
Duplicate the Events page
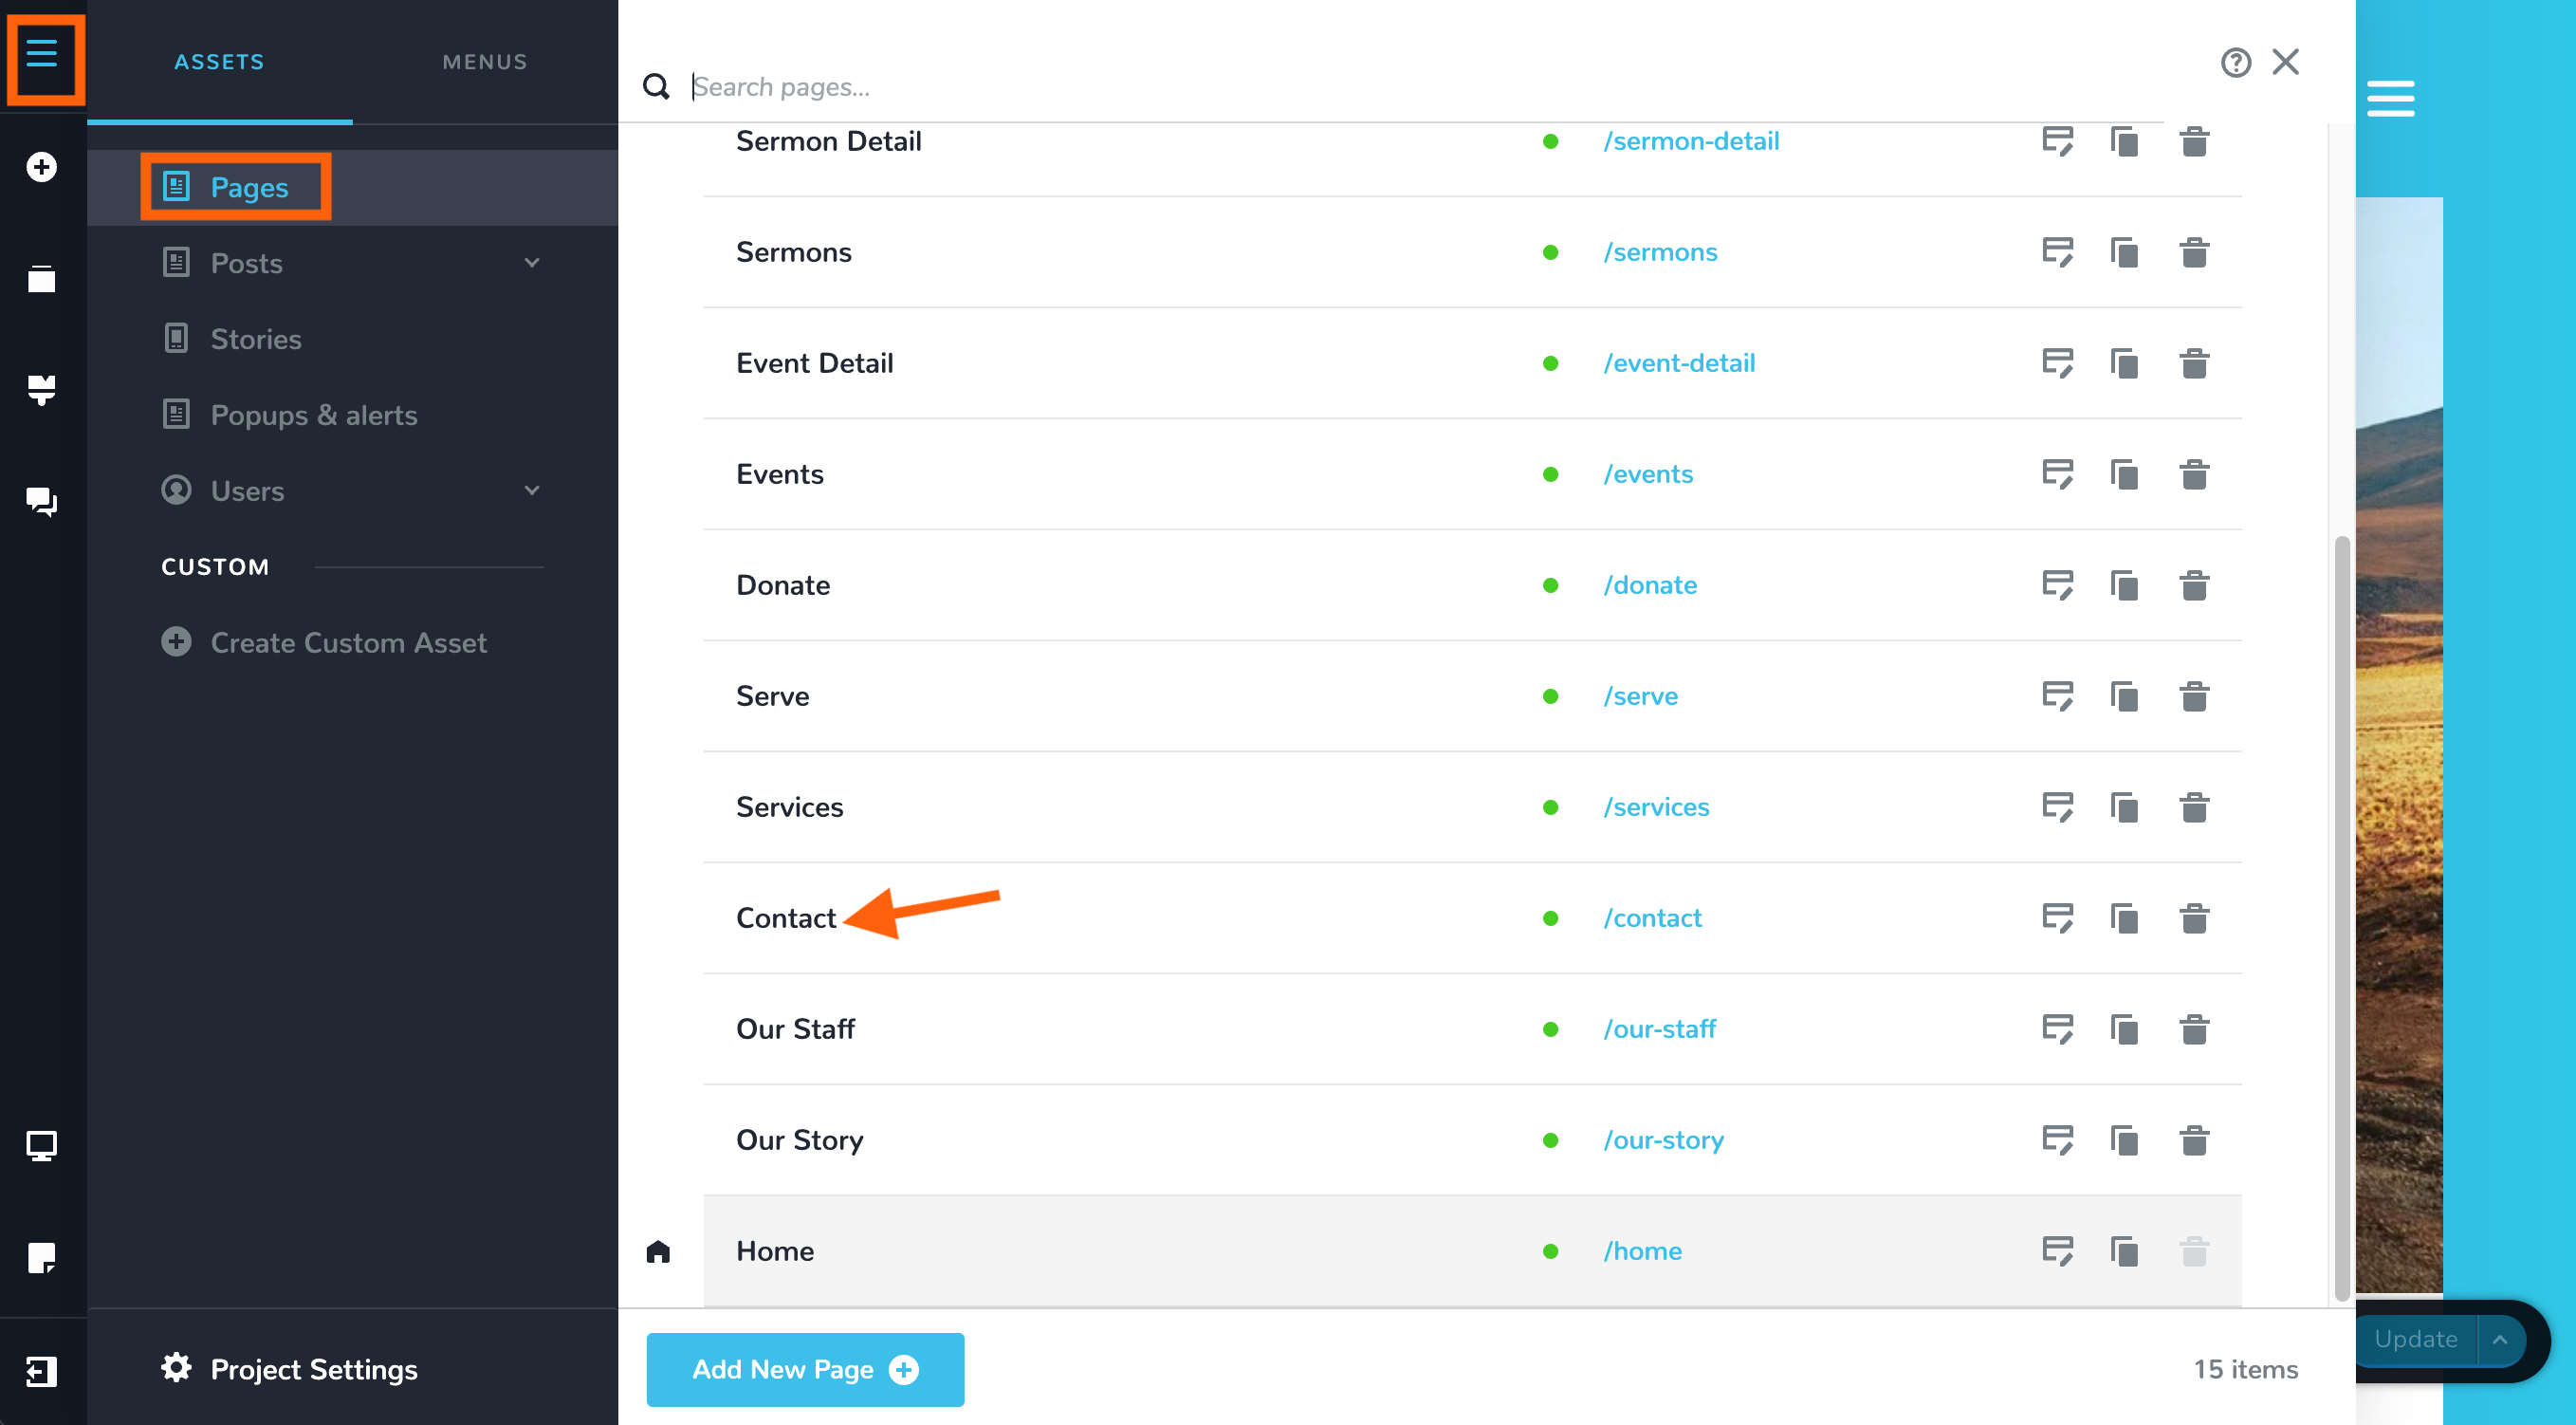(x=2124, y=474)
